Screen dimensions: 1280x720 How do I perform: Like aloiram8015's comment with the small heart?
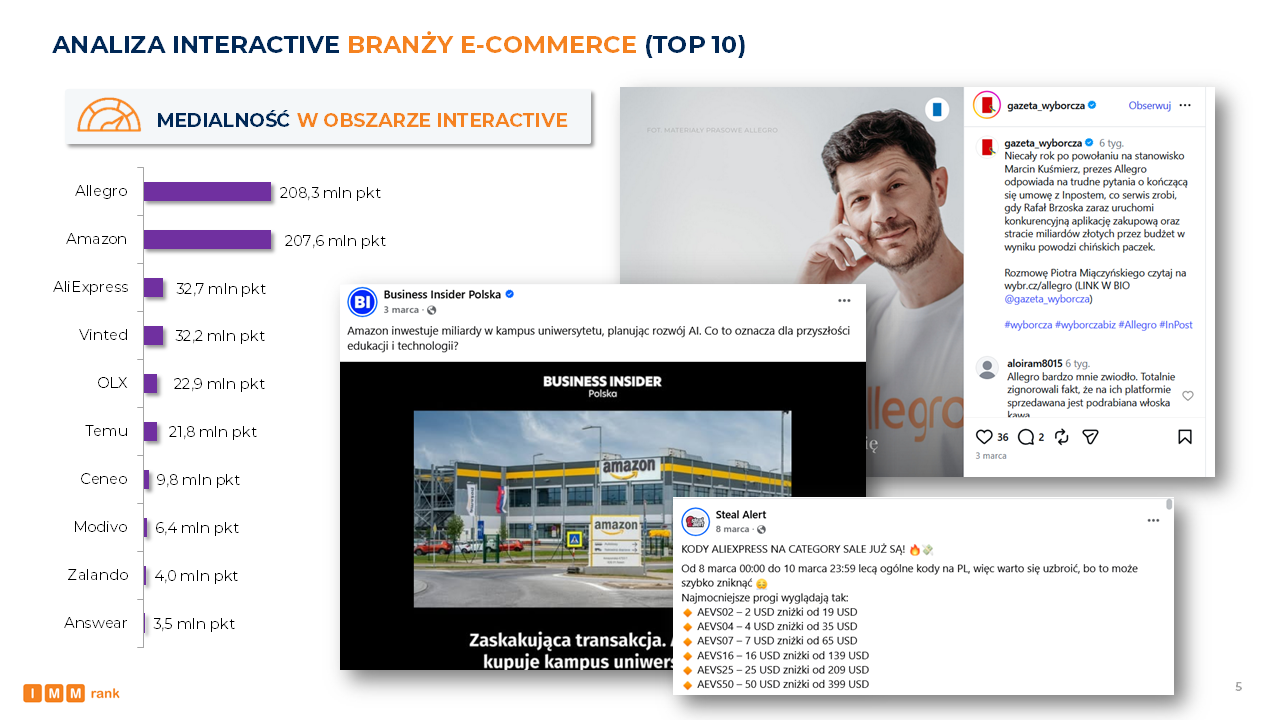pyautogui.click(x=1188, y=396)
